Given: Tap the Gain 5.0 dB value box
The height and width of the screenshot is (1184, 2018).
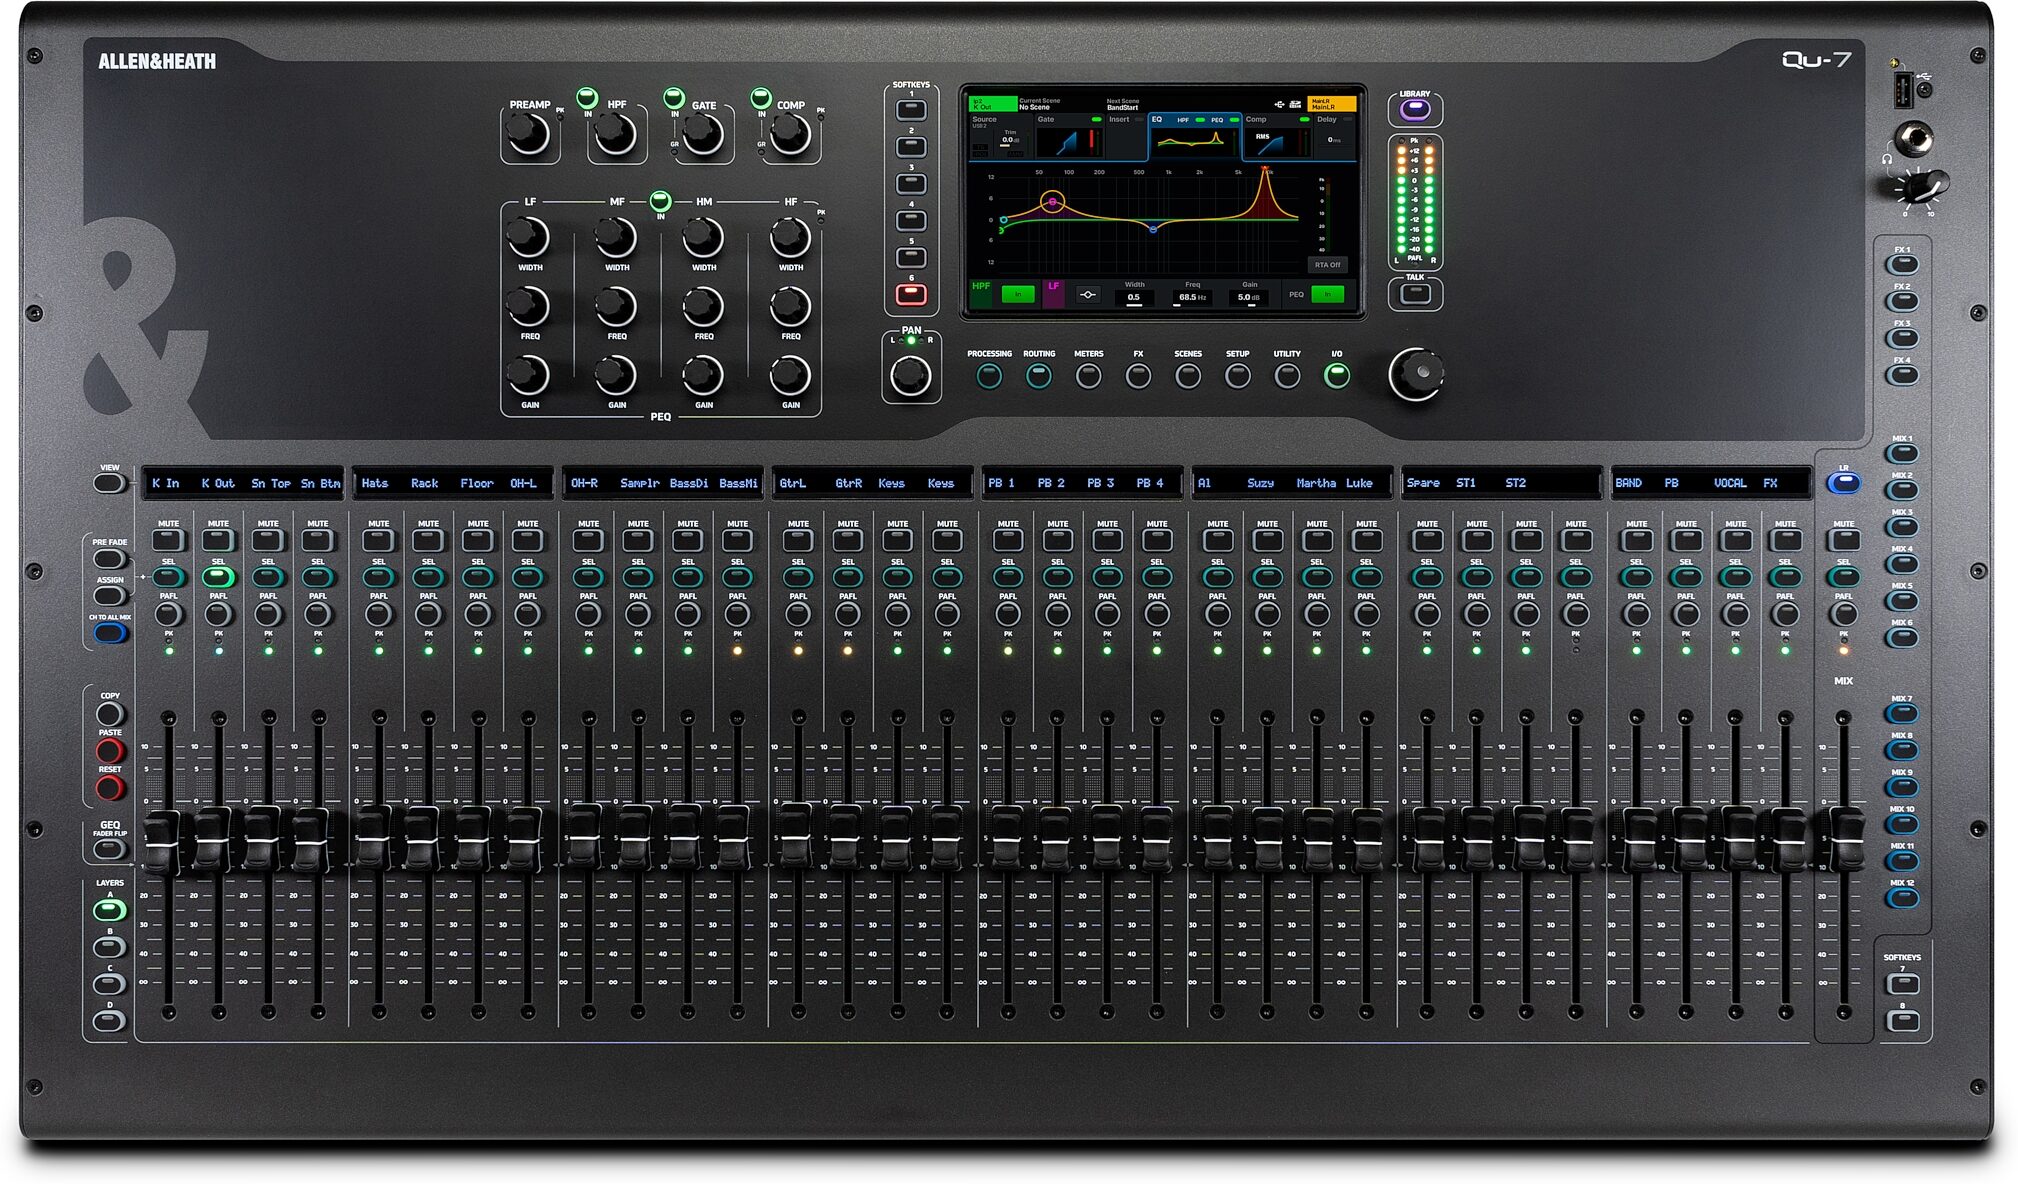Looking at the screenshot, I should [x=1250, y=297].
